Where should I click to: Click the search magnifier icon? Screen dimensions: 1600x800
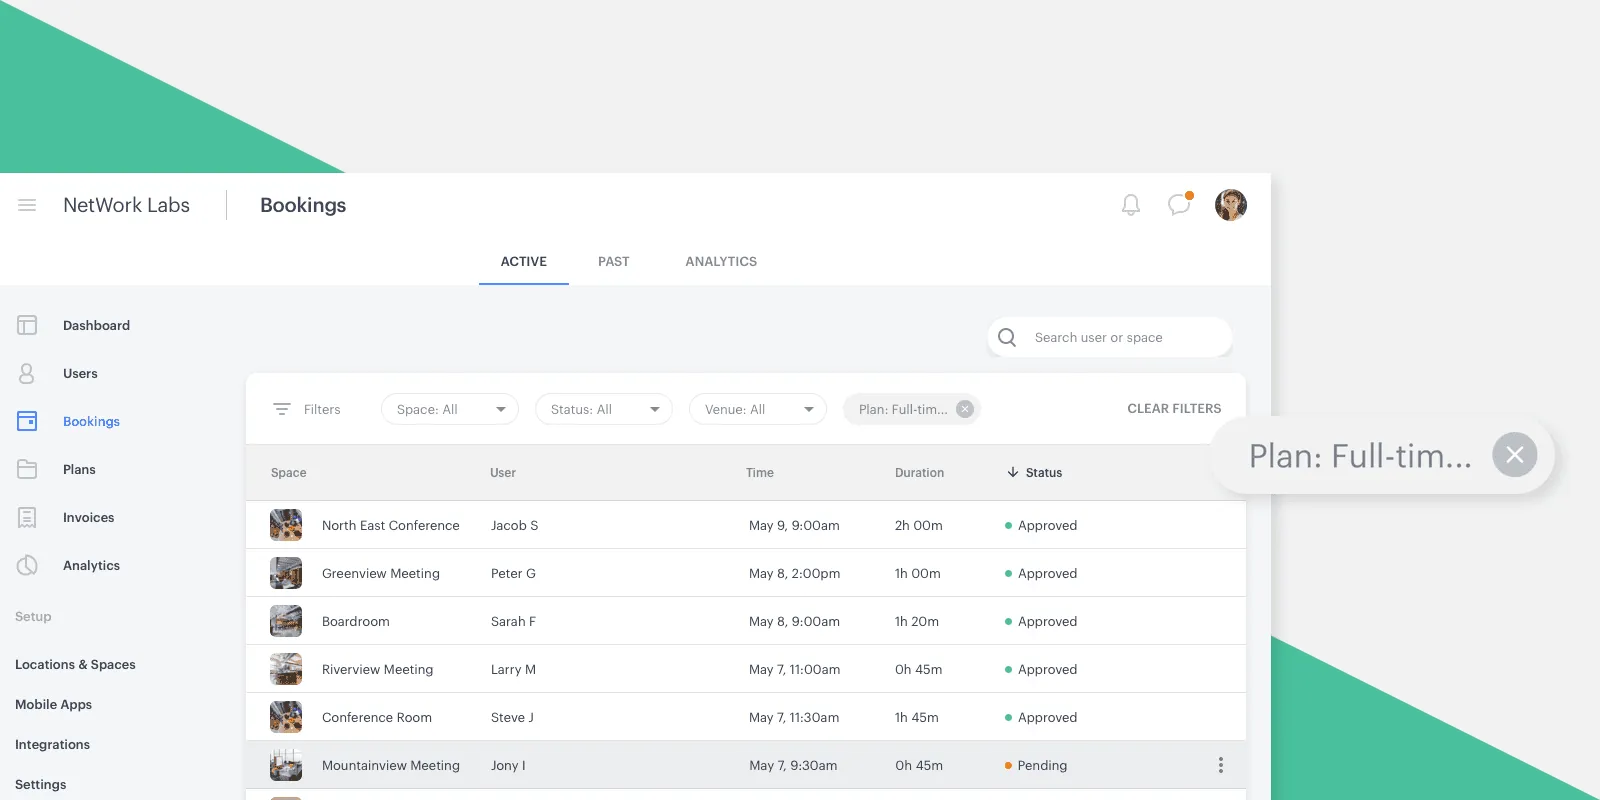[x=1007, y=337]
